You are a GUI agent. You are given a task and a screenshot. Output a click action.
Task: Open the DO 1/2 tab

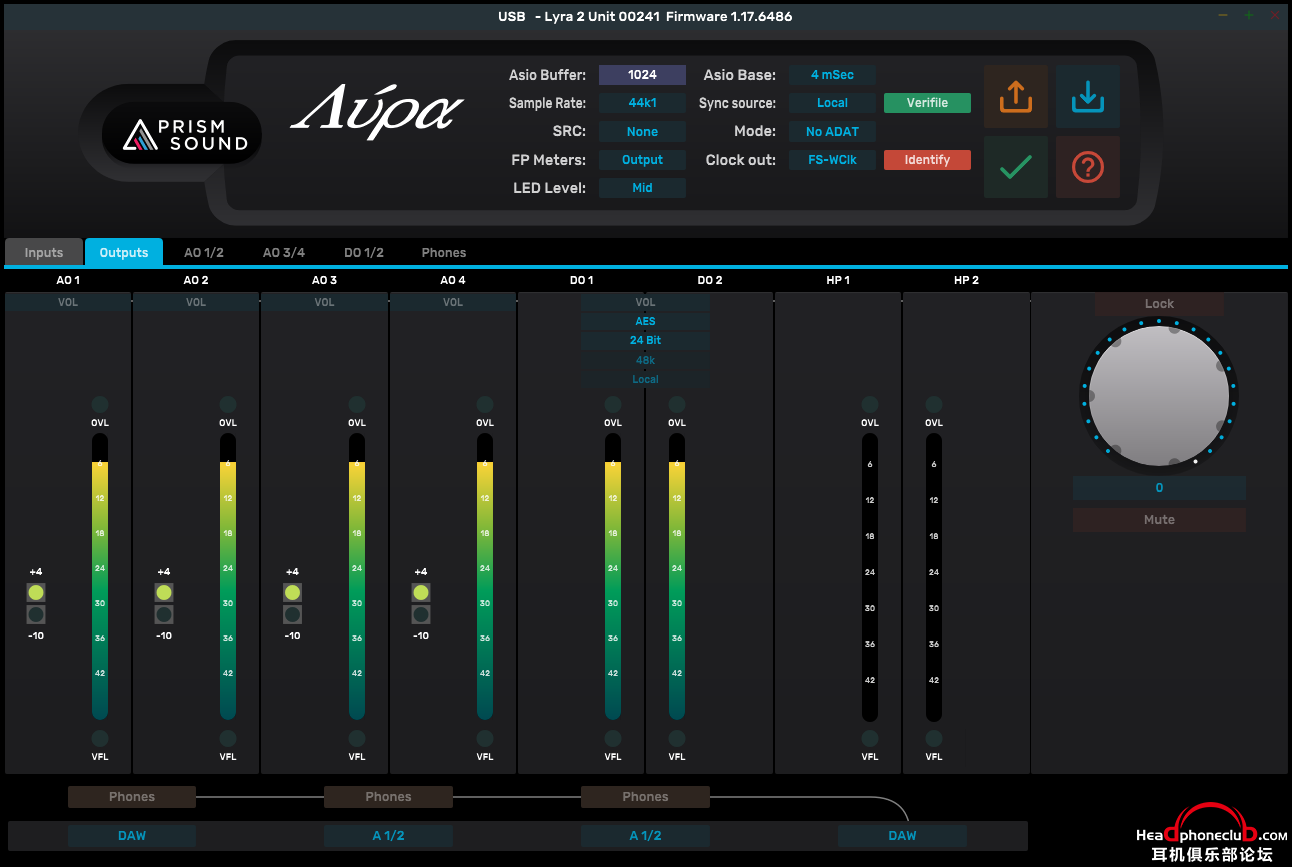pos(364,253)
